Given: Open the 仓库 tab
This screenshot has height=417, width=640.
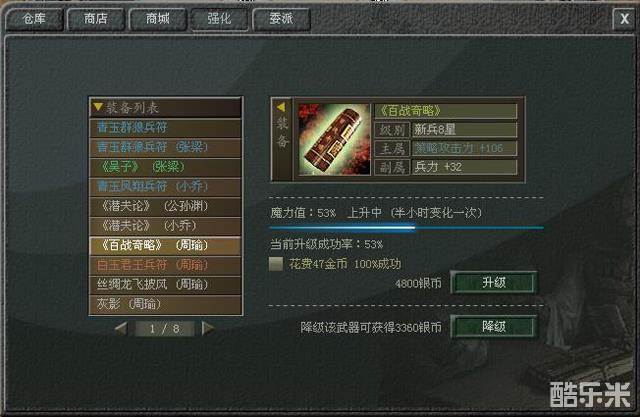Looking at the screenshot, I should (34, 19).
